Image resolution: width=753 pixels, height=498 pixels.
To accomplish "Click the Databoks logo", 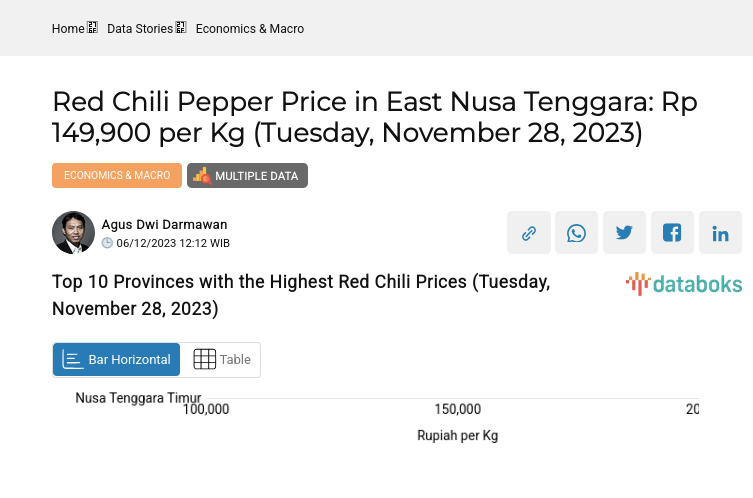I will (x=684, y=284).
